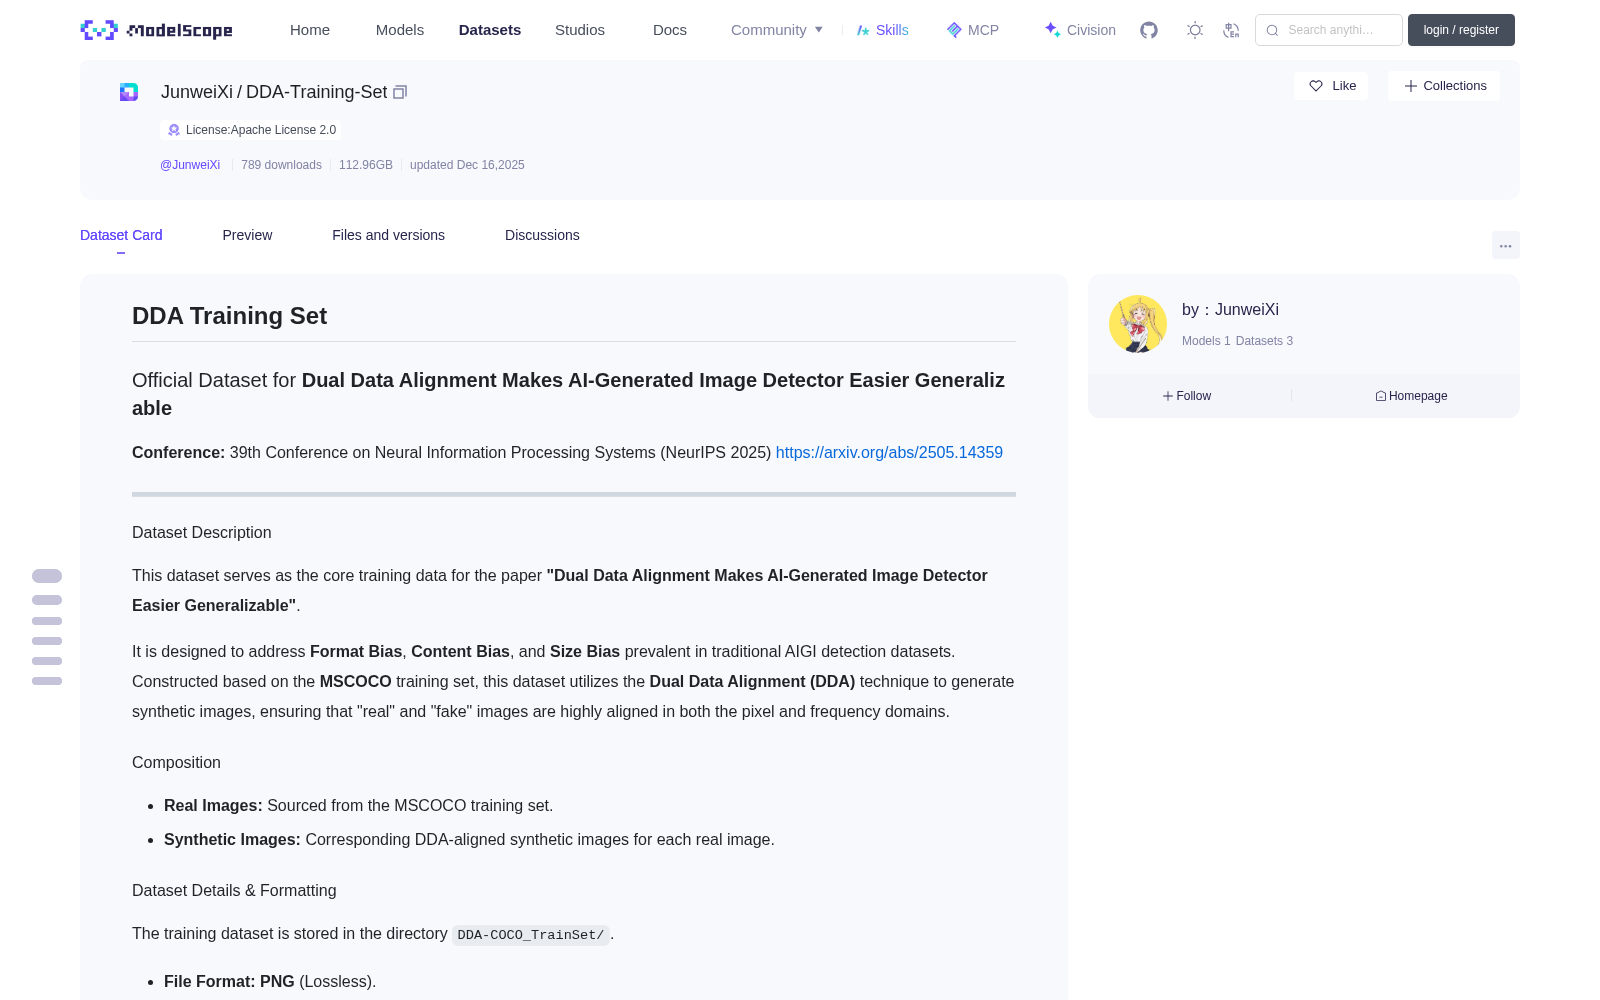
Task: Click the plus icon beside Follow
Action: [x=1168, y=396]
